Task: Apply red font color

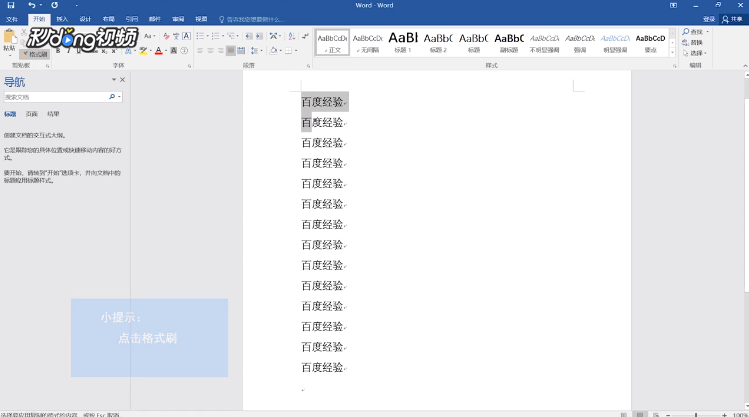Action: coord(158,51)
